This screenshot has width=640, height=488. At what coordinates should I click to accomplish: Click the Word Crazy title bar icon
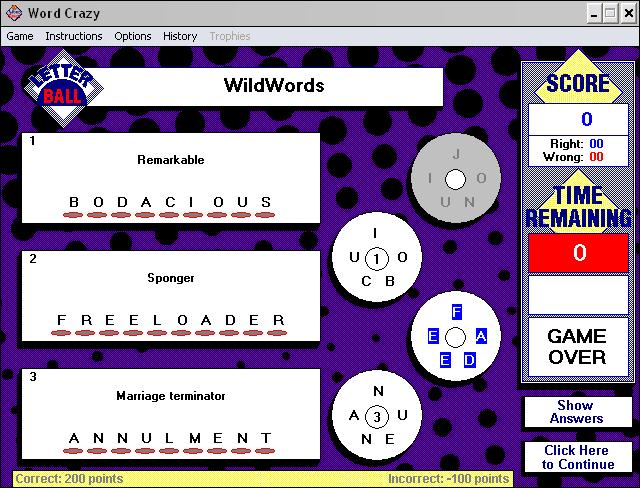click(x=14, y=13)
